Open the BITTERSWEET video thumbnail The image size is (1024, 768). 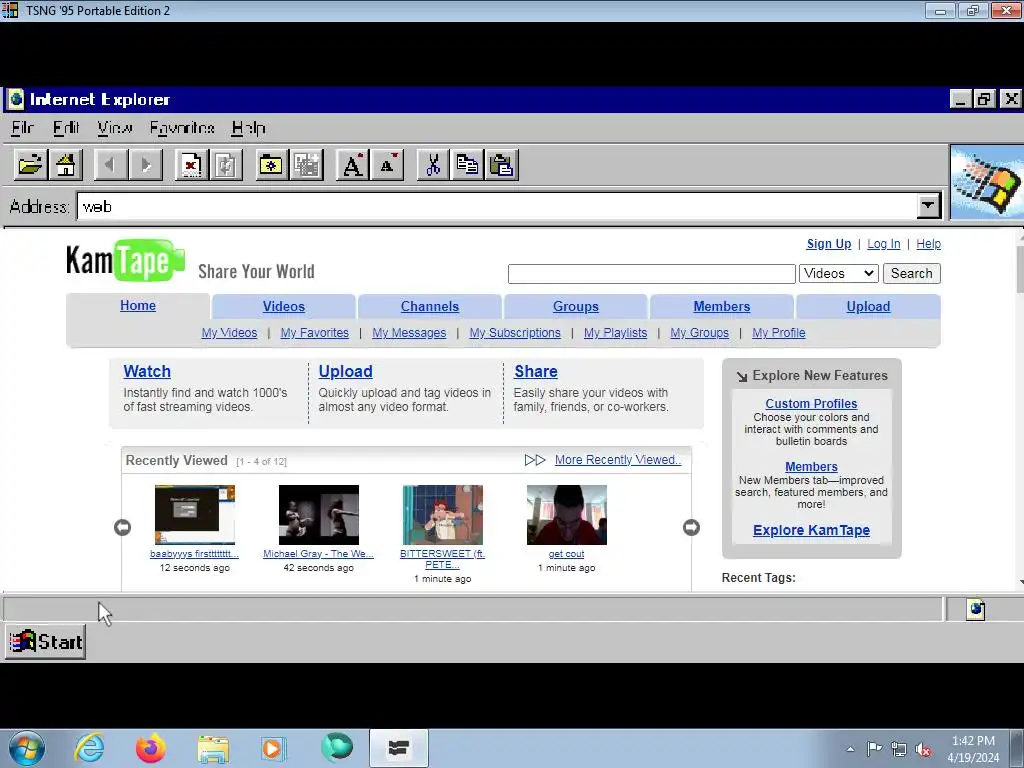point(443,515)
